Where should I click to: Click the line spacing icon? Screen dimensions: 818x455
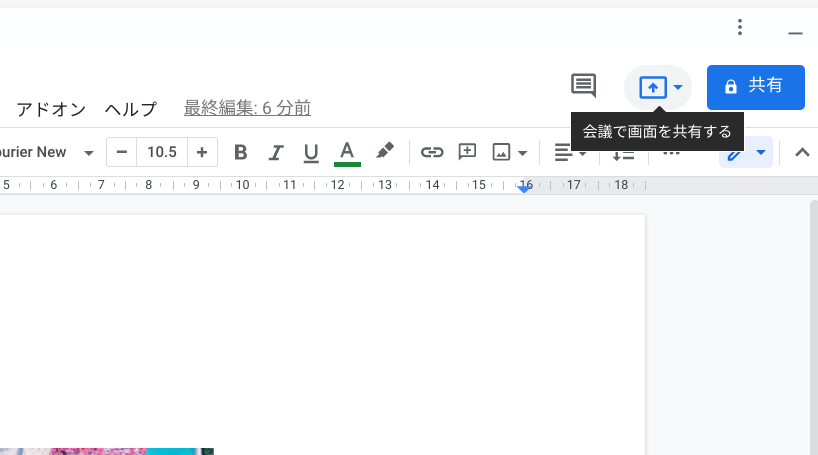click(623, 153)
